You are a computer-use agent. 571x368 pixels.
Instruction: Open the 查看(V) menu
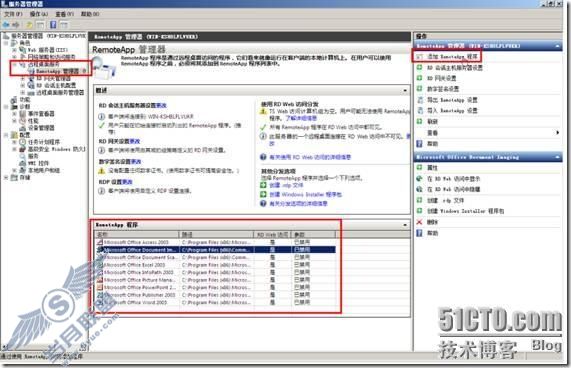click(x=64, y=14)
